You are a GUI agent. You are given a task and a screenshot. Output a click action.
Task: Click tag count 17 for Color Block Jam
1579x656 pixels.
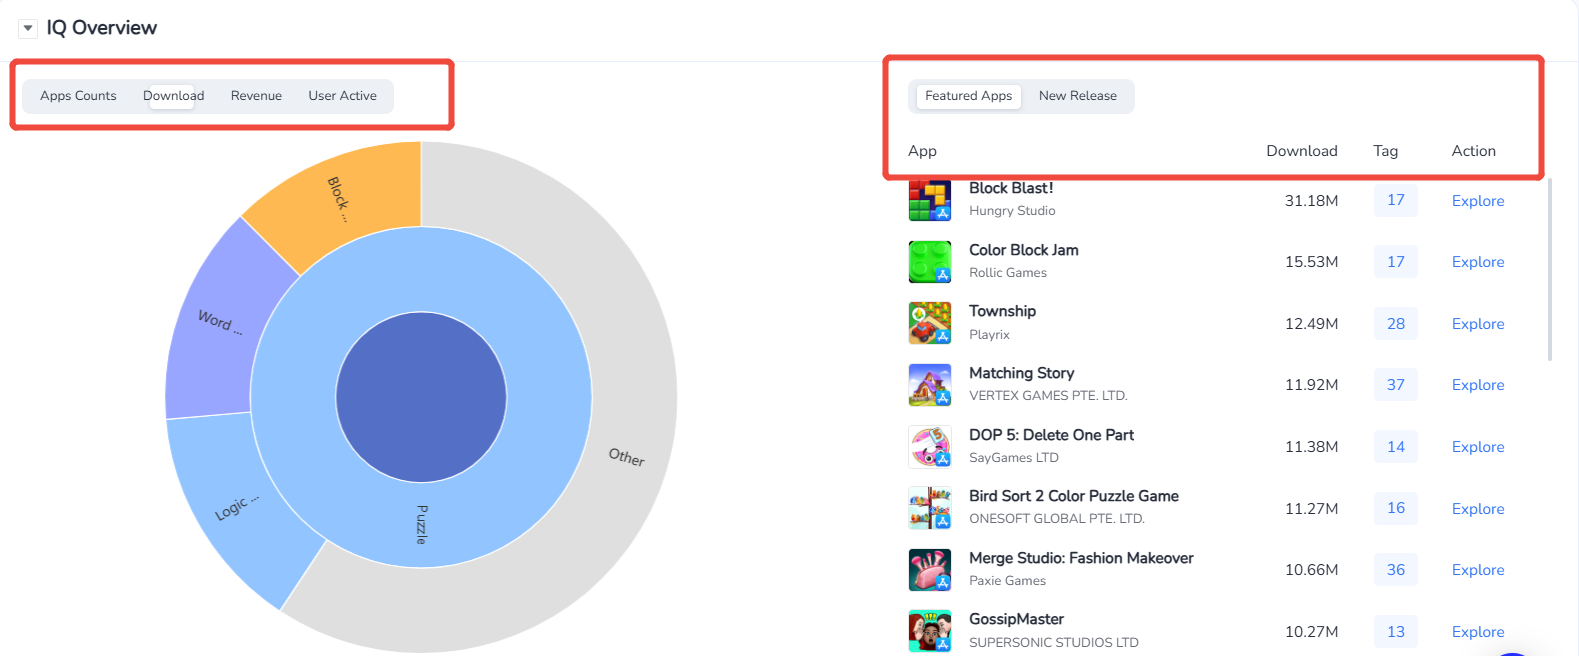(x=1395, y=262)
